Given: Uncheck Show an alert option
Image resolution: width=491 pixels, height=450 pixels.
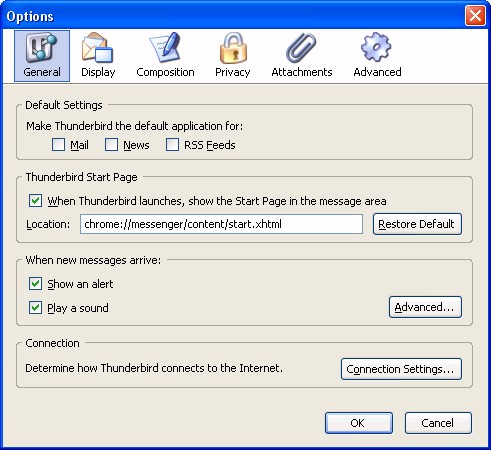Looking at the screenshot, I should coord(35,284).
